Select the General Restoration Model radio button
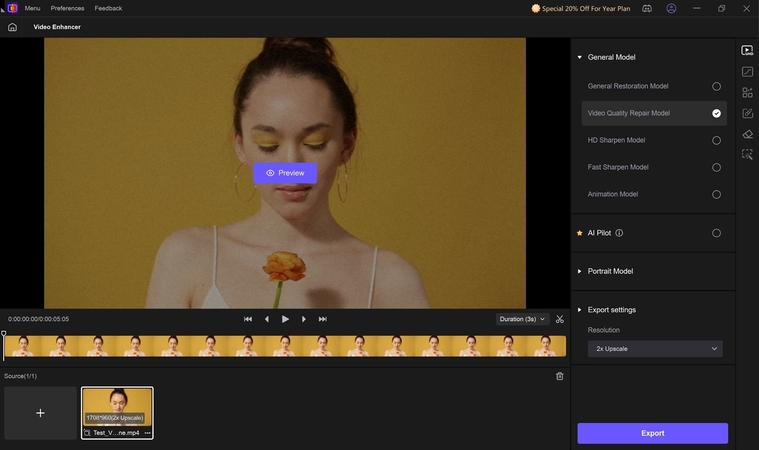 click(x=716, y=86)
